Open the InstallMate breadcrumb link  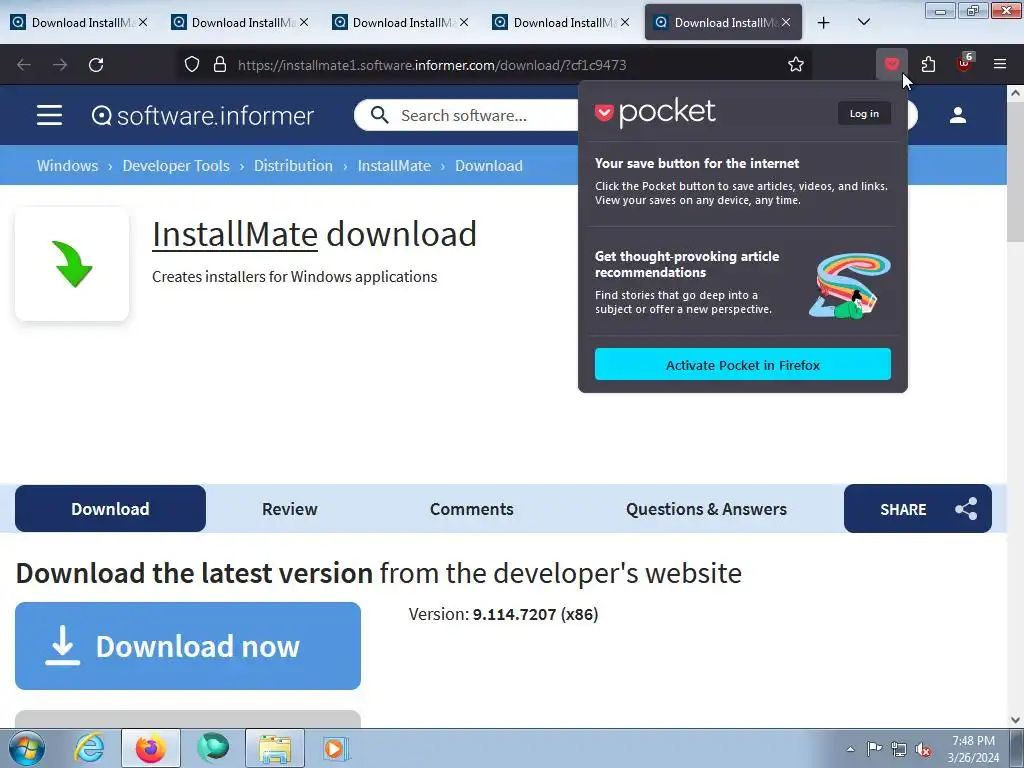pos(394,166)
